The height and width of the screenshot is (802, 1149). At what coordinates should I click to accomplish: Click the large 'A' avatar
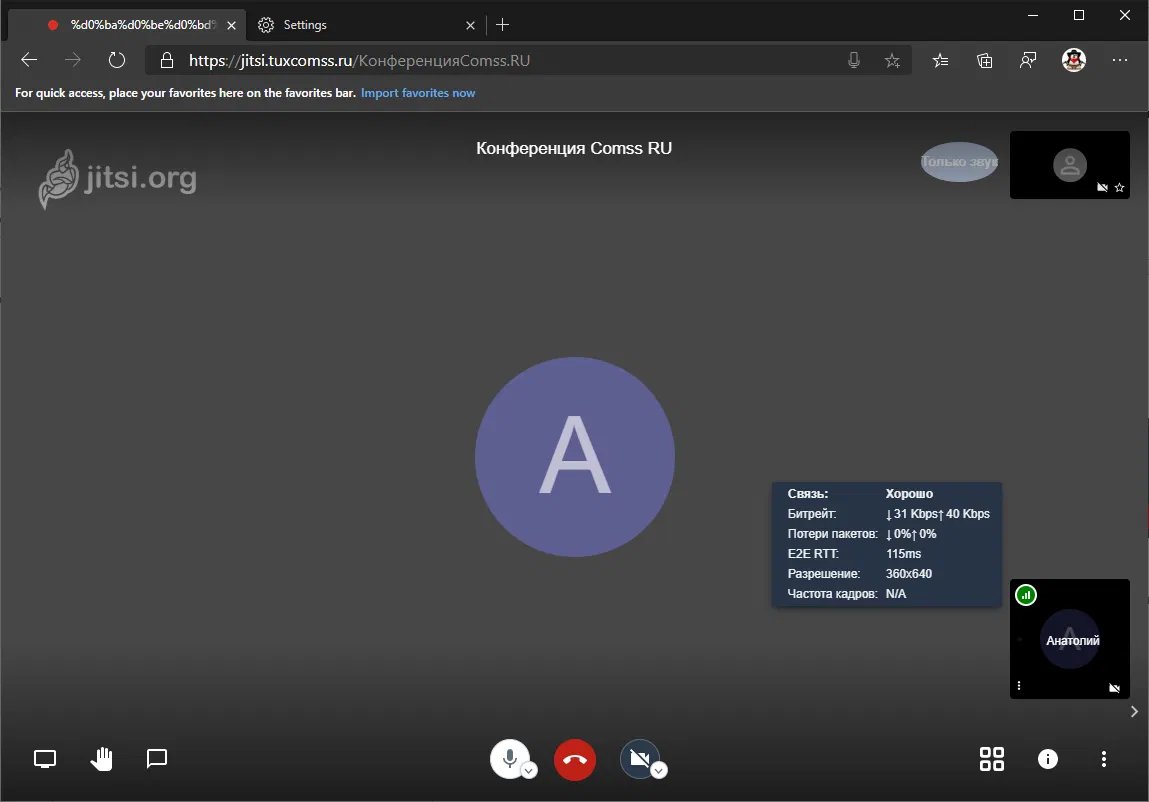tap(574, 457)
